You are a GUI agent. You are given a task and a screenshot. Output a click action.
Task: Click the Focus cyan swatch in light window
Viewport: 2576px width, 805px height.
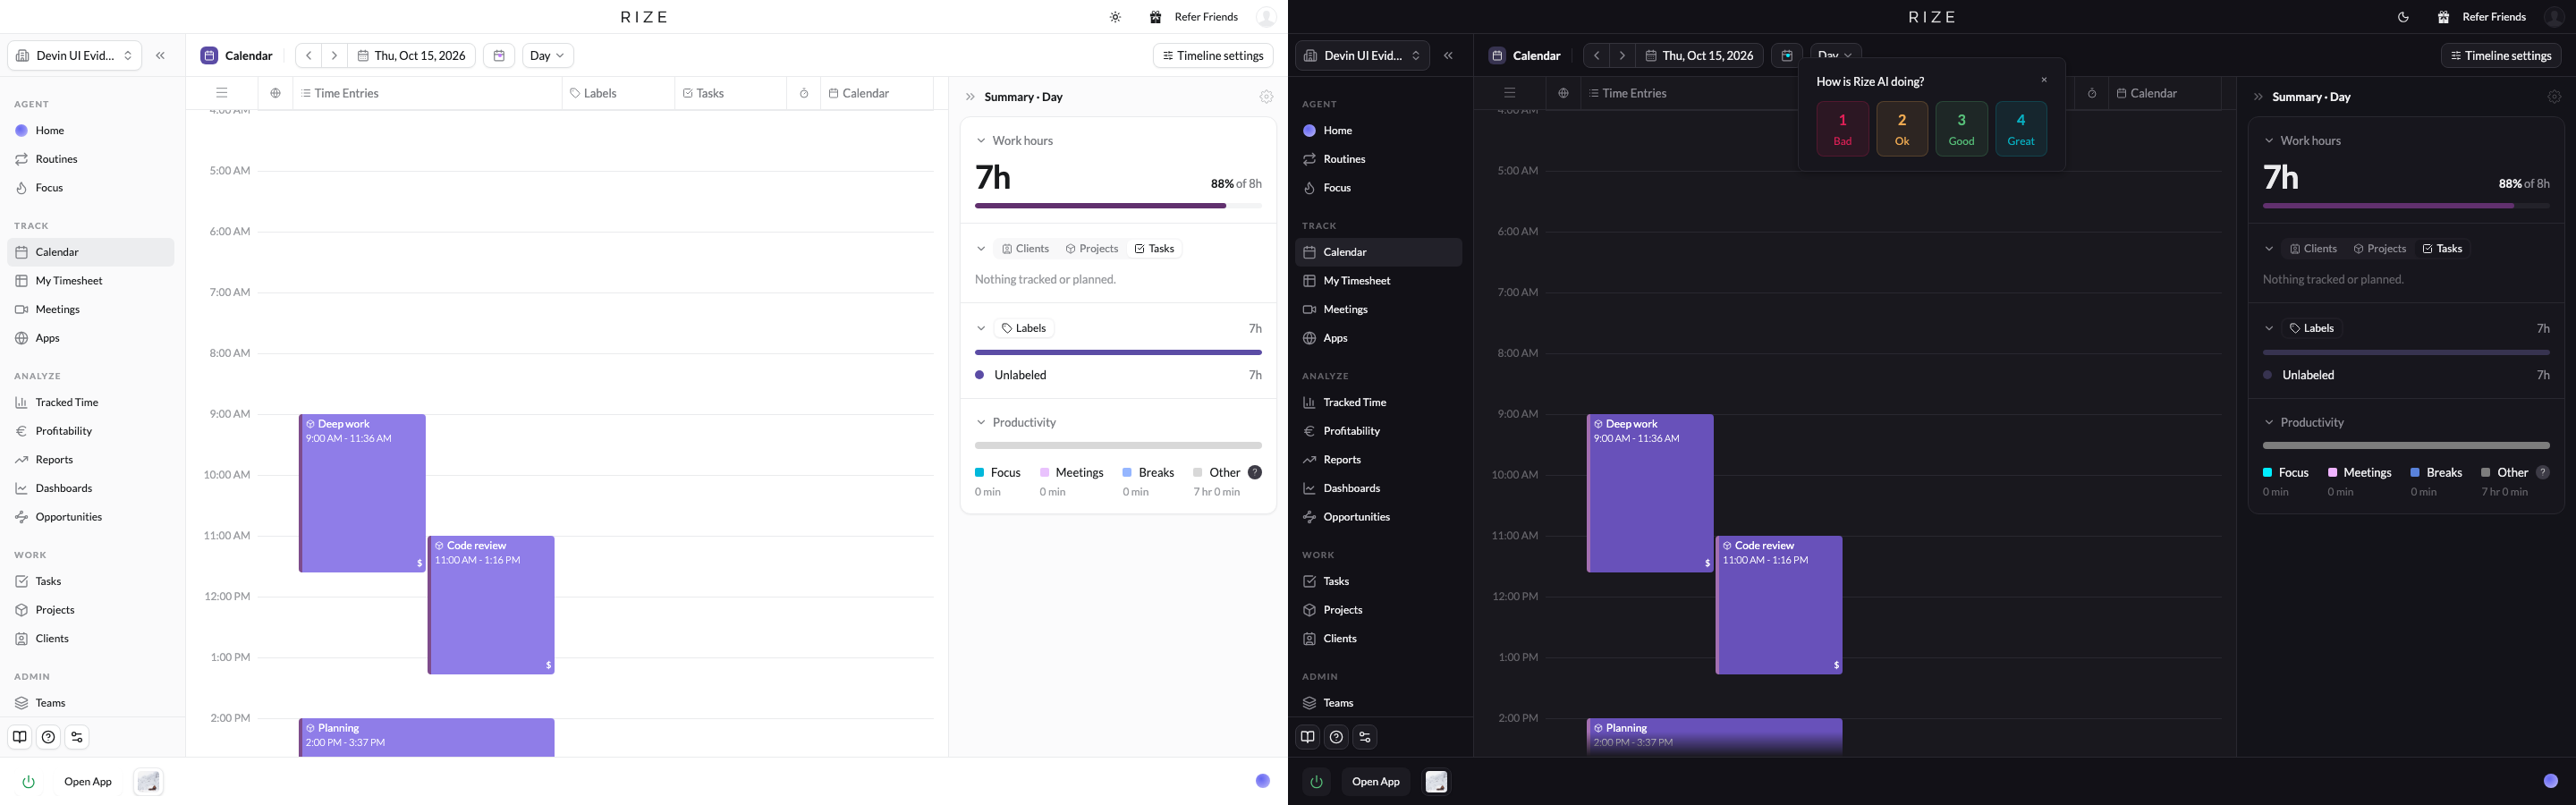[980, 473]
